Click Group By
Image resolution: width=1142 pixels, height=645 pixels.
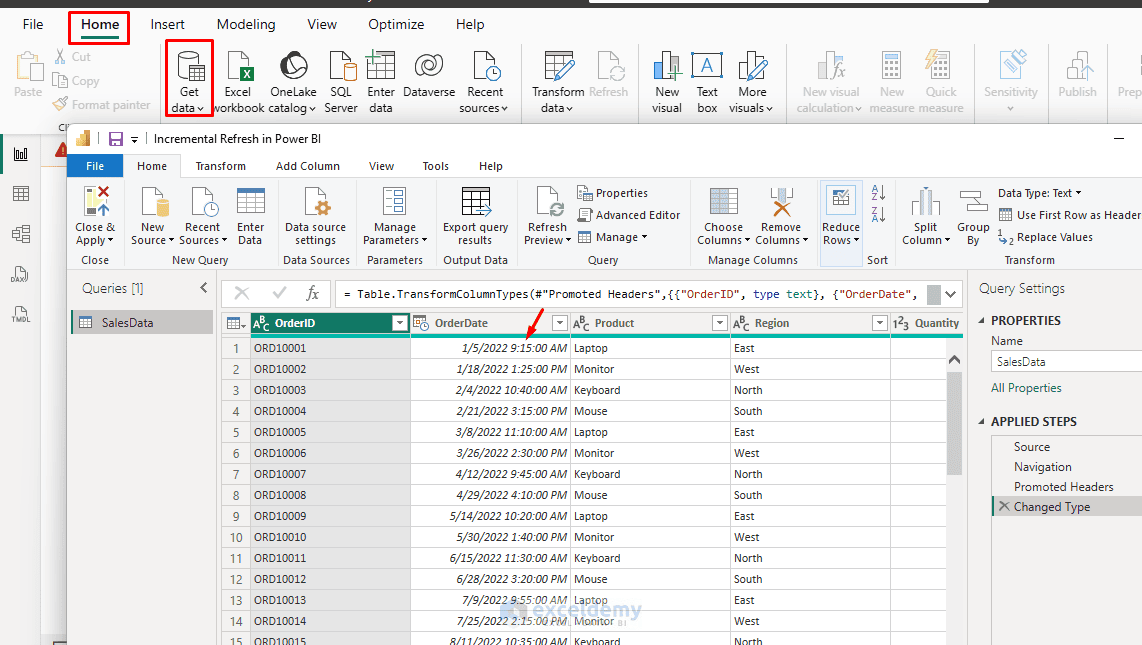click(x=973, y=218)
